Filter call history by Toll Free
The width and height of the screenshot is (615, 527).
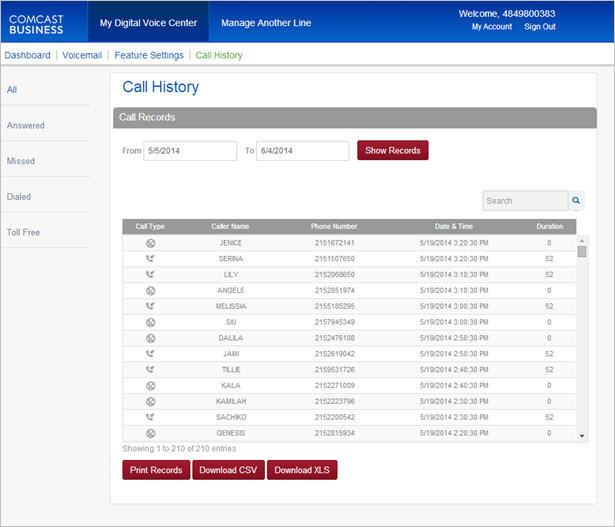click(23, 233)
